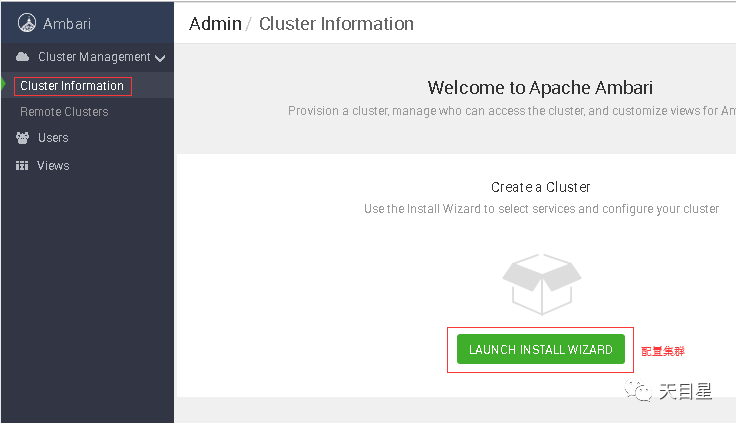The width and height of the screenshot is (736, 423).
Task: Click the red Chinese annotation text
Action: click(x=663, y=351)
